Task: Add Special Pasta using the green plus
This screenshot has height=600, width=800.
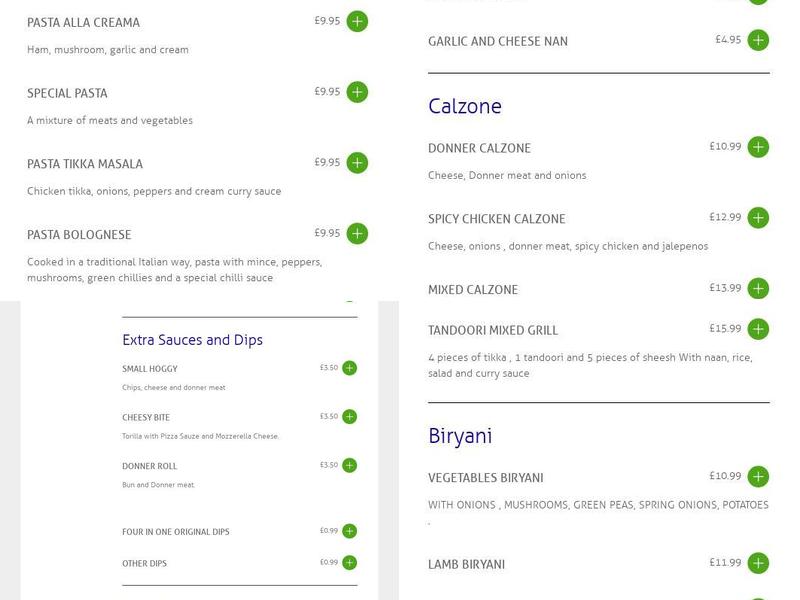Action: pyautogui.click(x=357, y=93)
